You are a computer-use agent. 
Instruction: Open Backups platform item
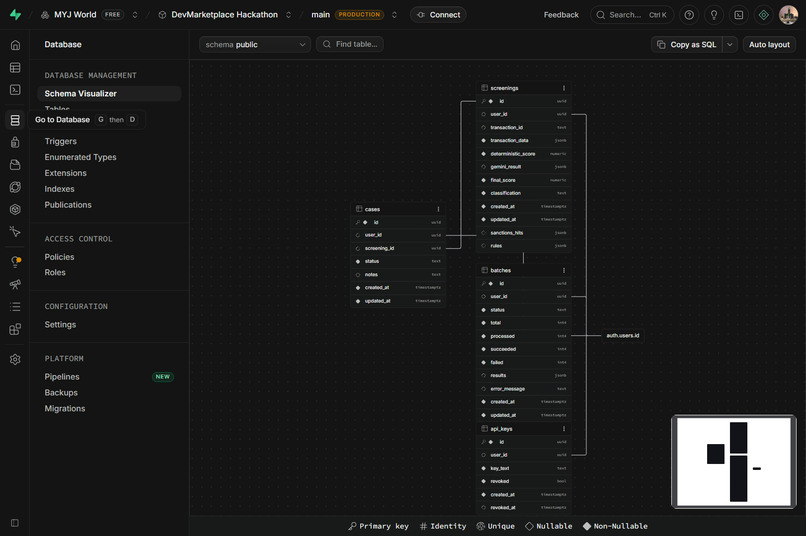(61, 393)
